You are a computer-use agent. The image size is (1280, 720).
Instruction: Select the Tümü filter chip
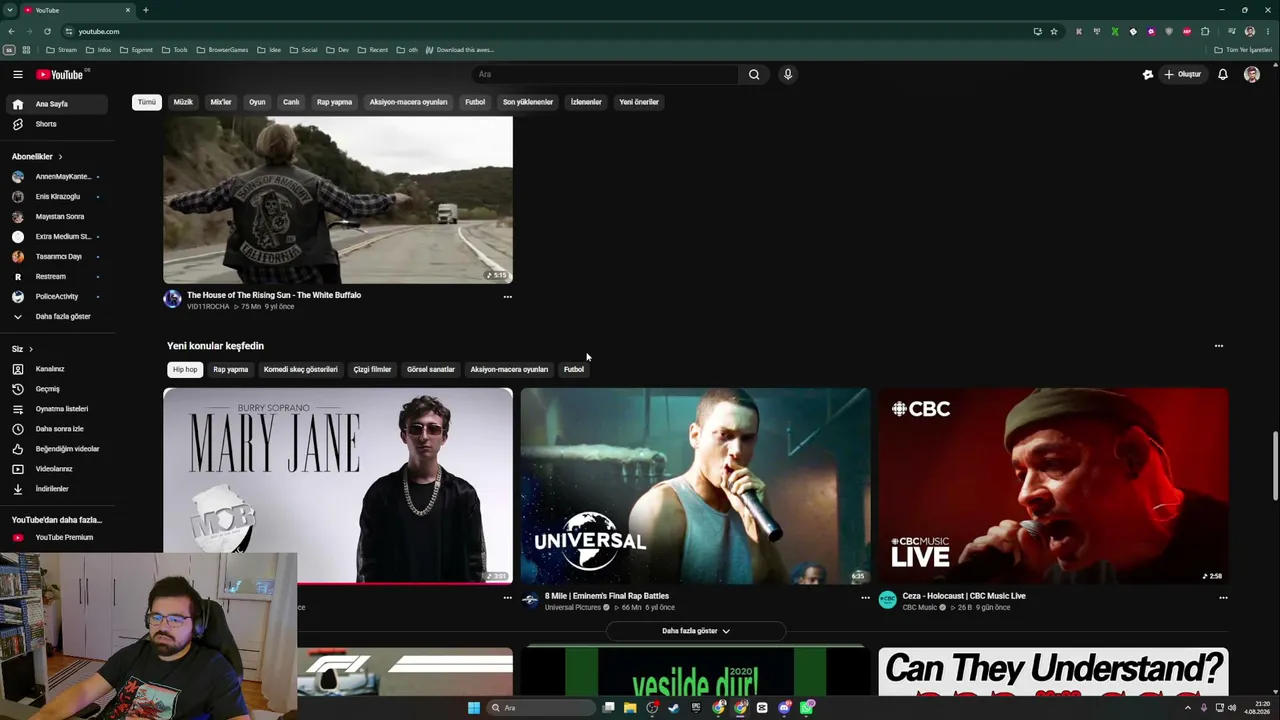pos(147,102)
